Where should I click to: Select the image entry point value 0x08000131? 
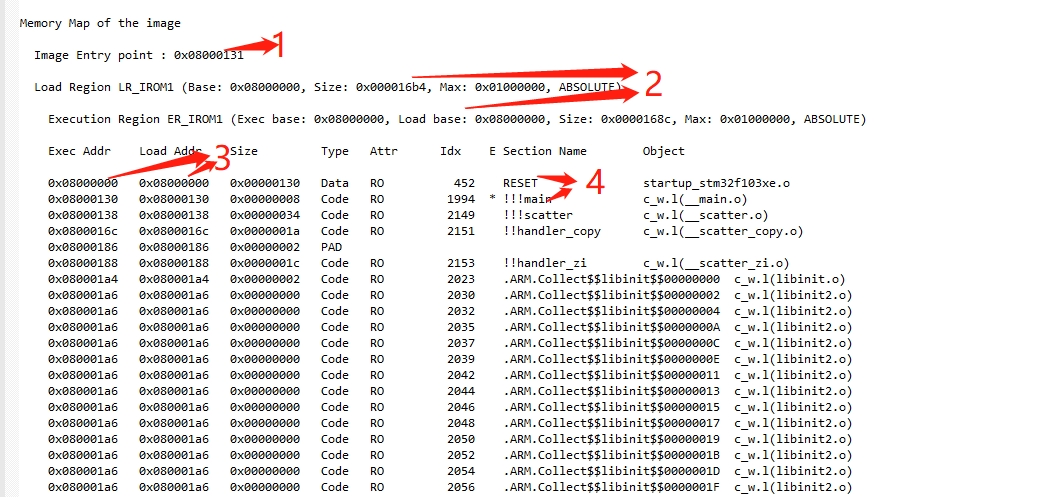point(208,55)
